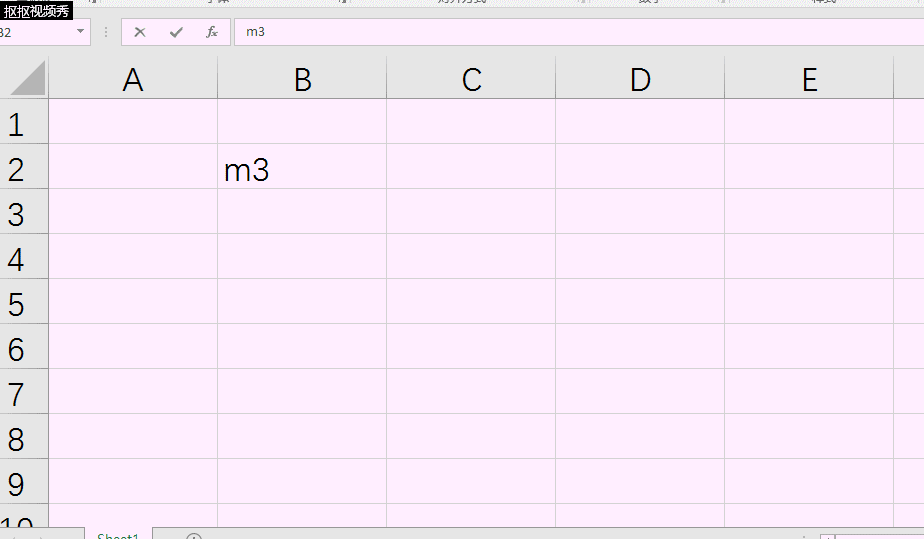This screenshot has width=924, height=539.
Task: Select column A header
Action: (133, 78)
